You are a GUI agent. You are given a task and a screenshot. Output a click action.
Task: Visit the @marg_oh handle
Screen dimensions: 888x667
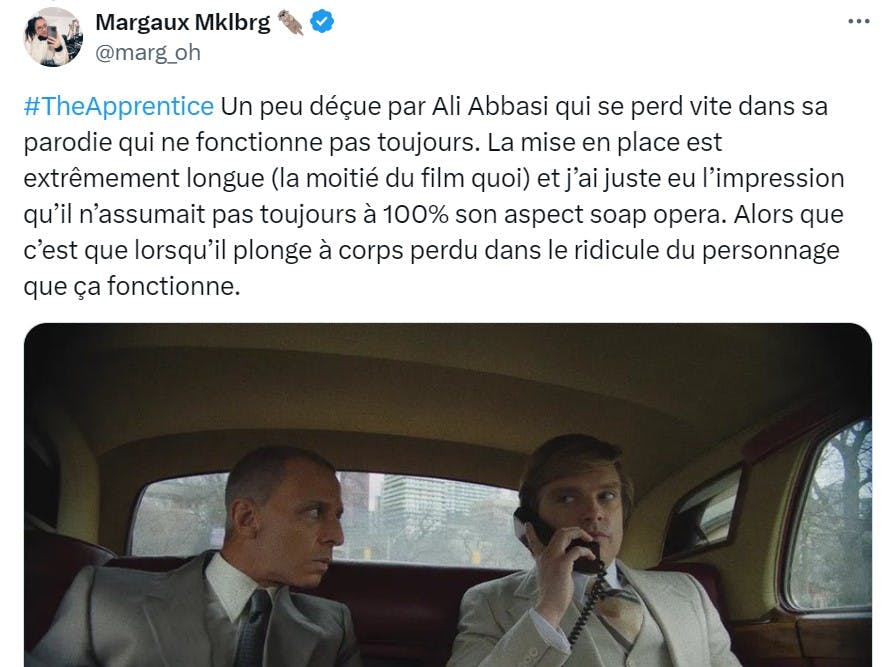pyautogui.click(x=148, y=53)
